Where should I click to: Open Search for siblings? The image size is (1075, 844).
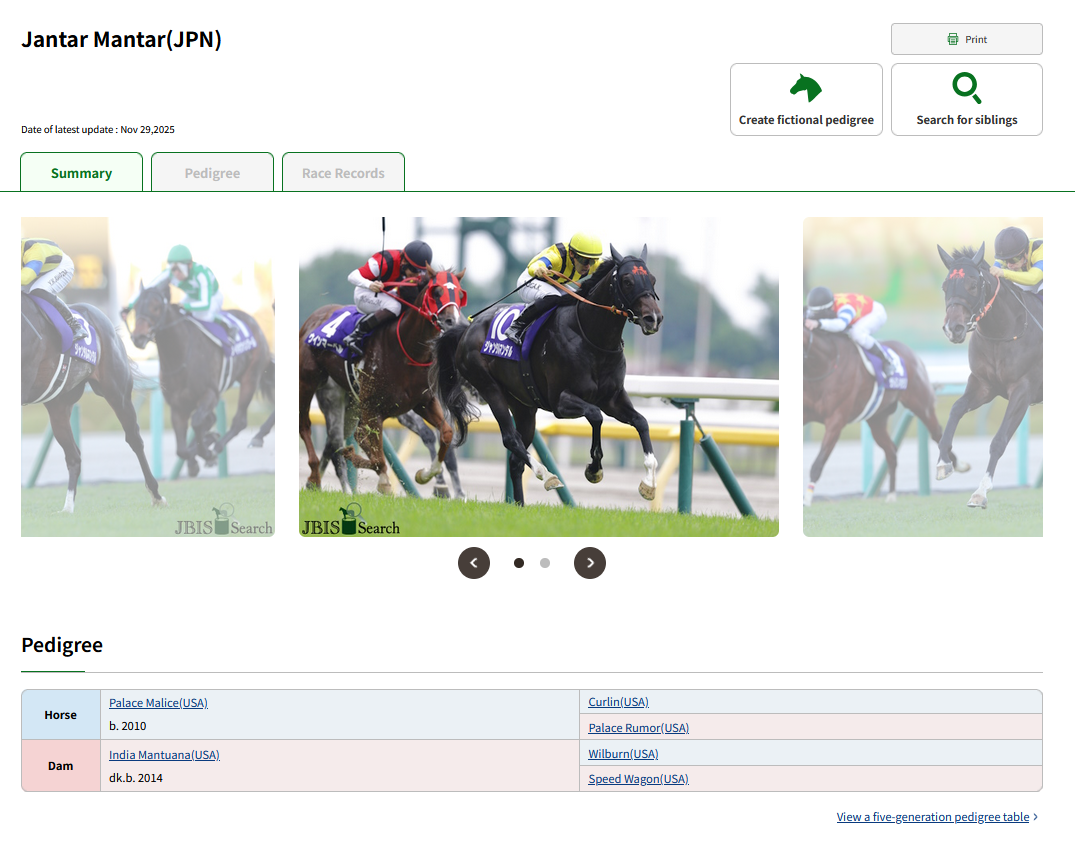tap(967, 99)
